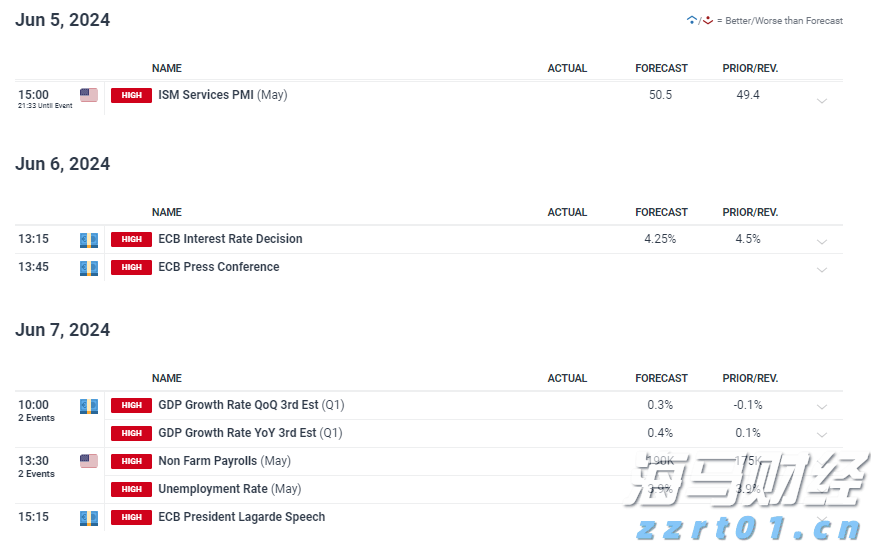Click the HIGH badge for GDP Growth Rate YoY
Image resolution: width=871 pixels, height=544 pixels.
click(x=131, y=433)
